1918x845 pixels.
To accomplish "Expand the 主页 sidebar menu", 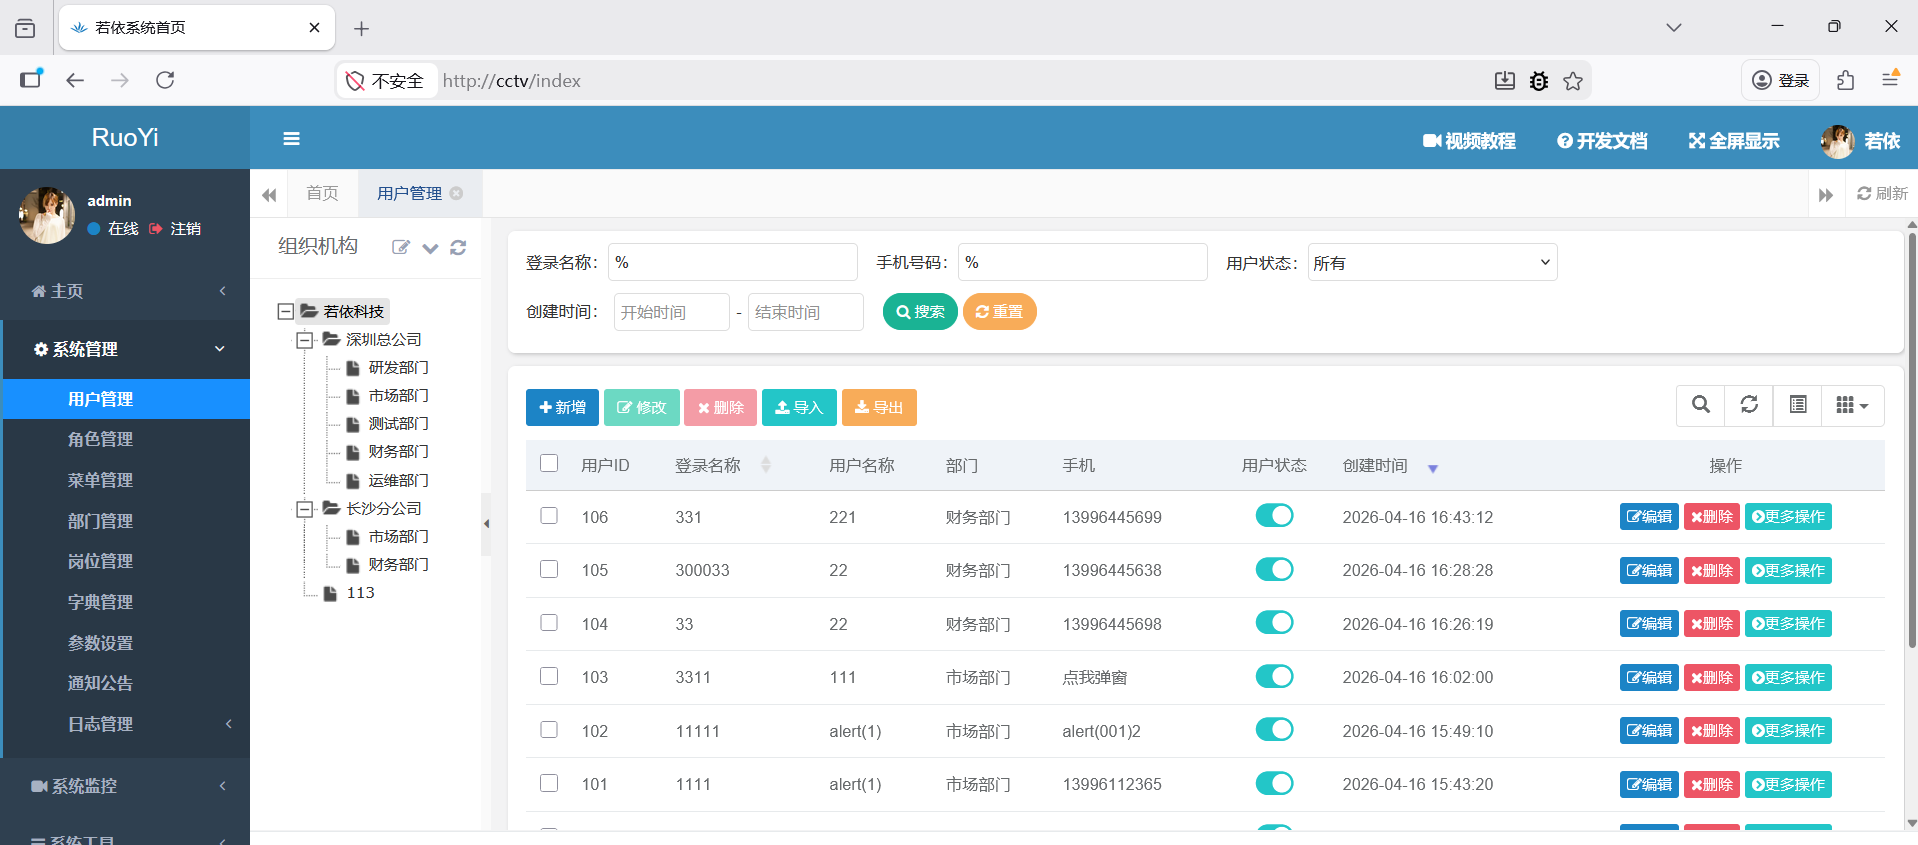I will tap(125, 291).
